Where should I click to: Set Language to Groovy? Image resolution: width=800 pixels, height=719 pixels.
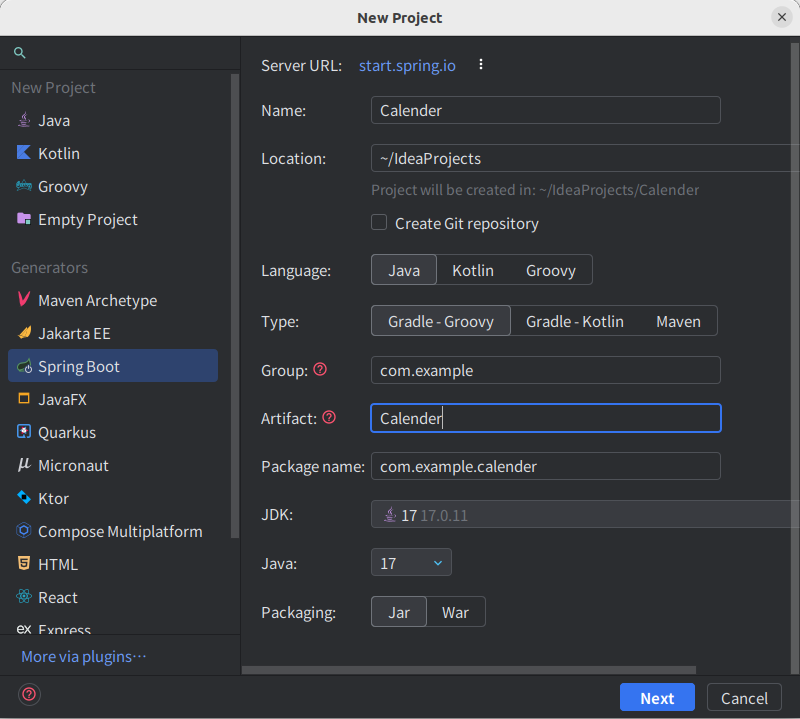click(551, 270)
